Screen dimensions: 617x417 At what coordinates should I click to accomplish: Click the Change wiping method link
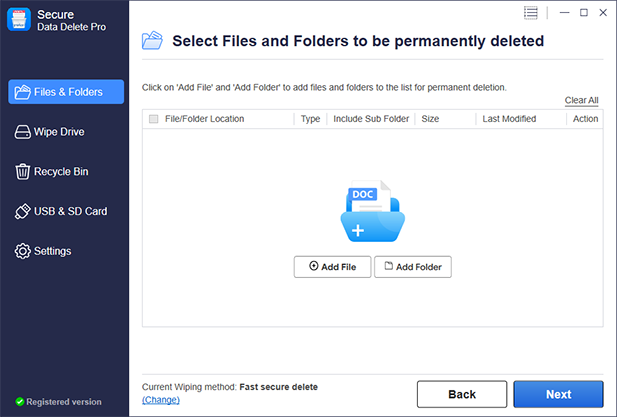point(161,400)
